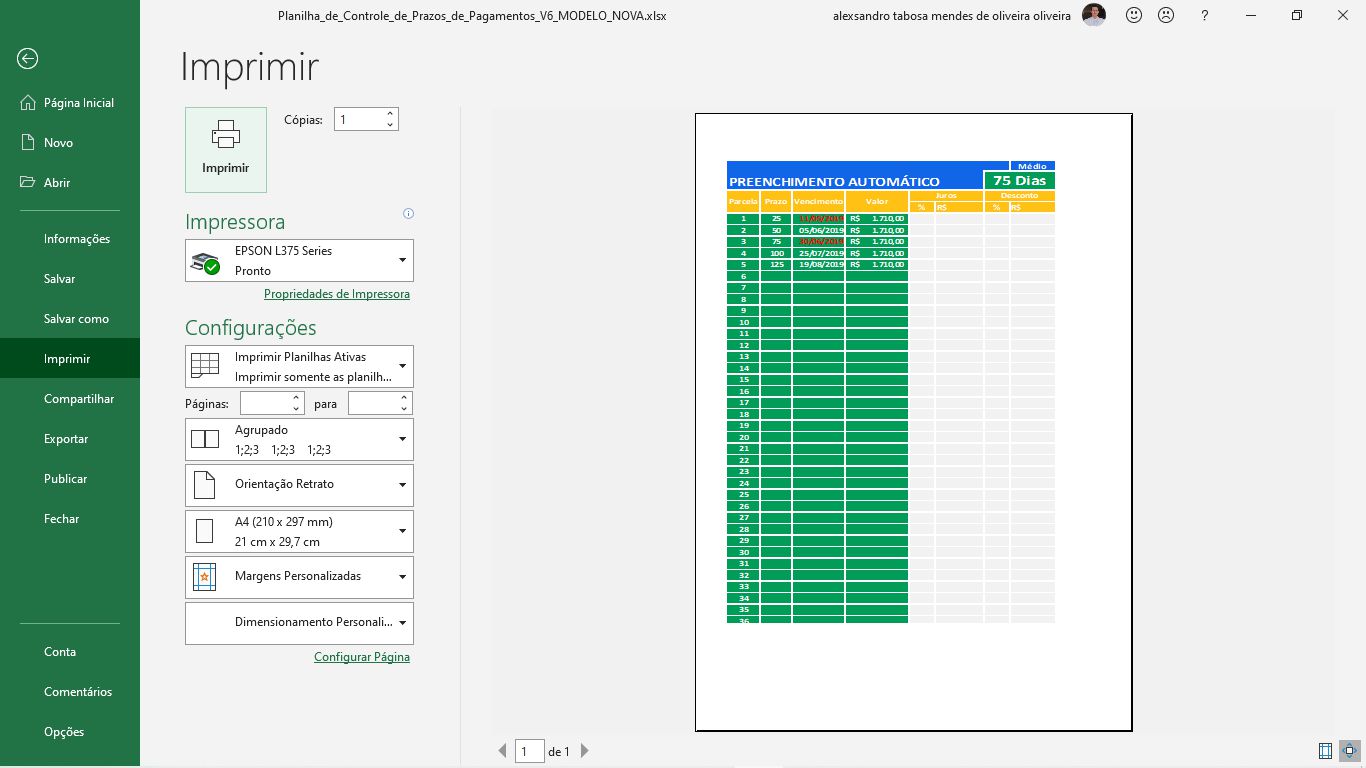Go to next page arrow in preview
Image resolution: width=1366 pixels, height=768 pixels.
click(x=585, y=751)
